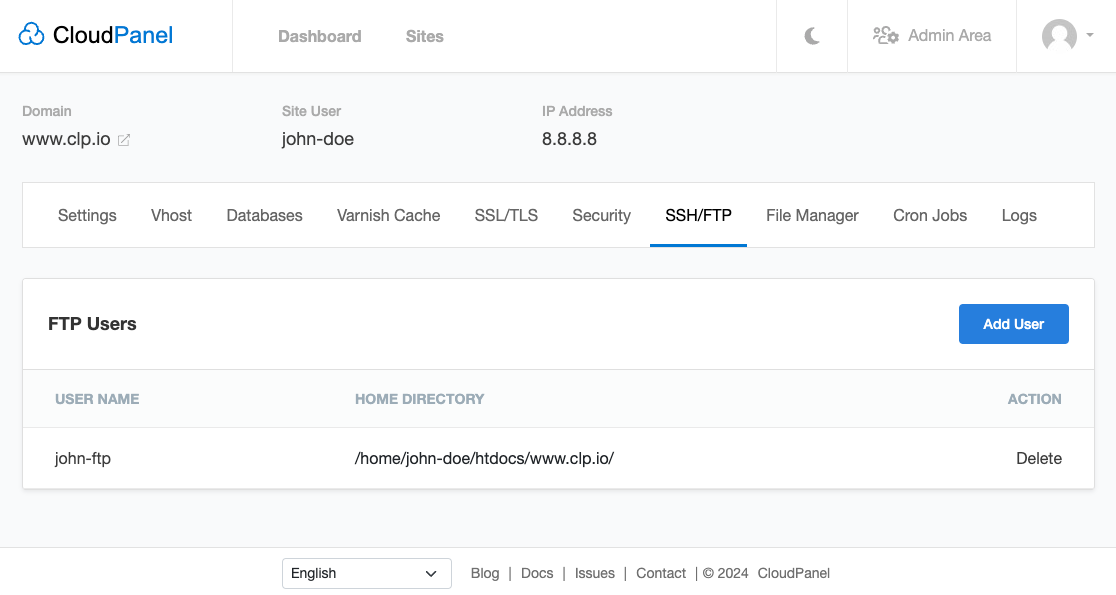Open the Docs footer link

[x=537, y=573]
